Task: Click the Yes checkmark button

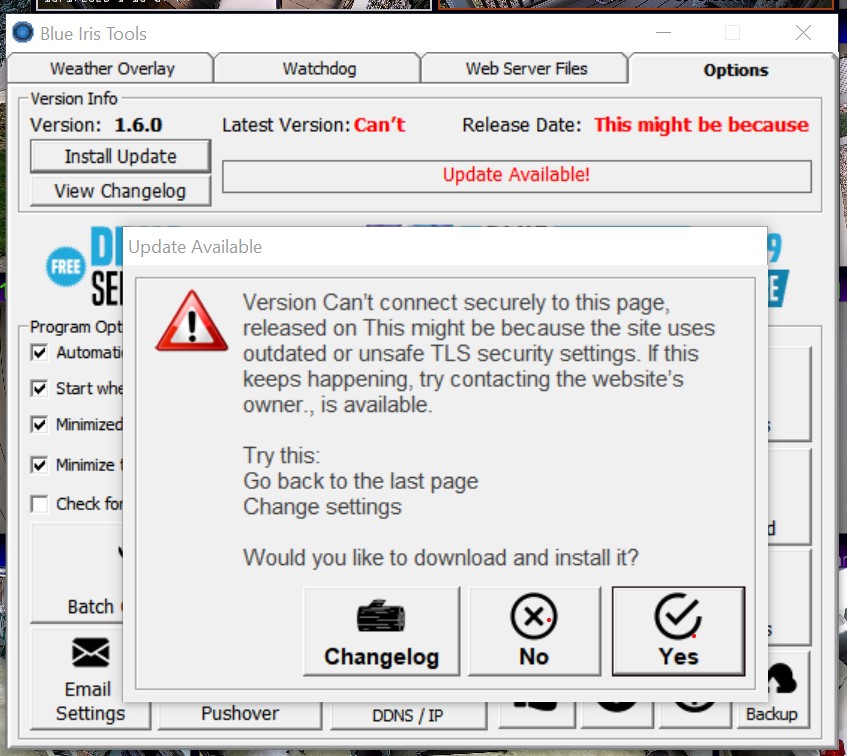Action: (x=678, y=631)
